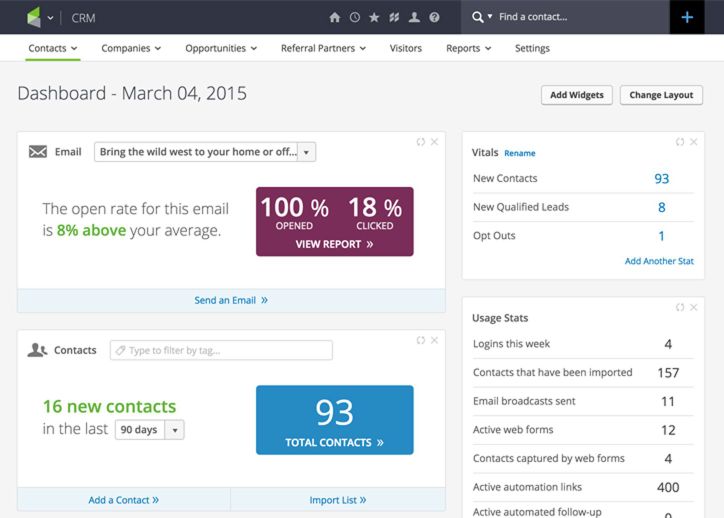Click the Change Layout button
This screenshot has width=724, height=518.
pos(661,95)
